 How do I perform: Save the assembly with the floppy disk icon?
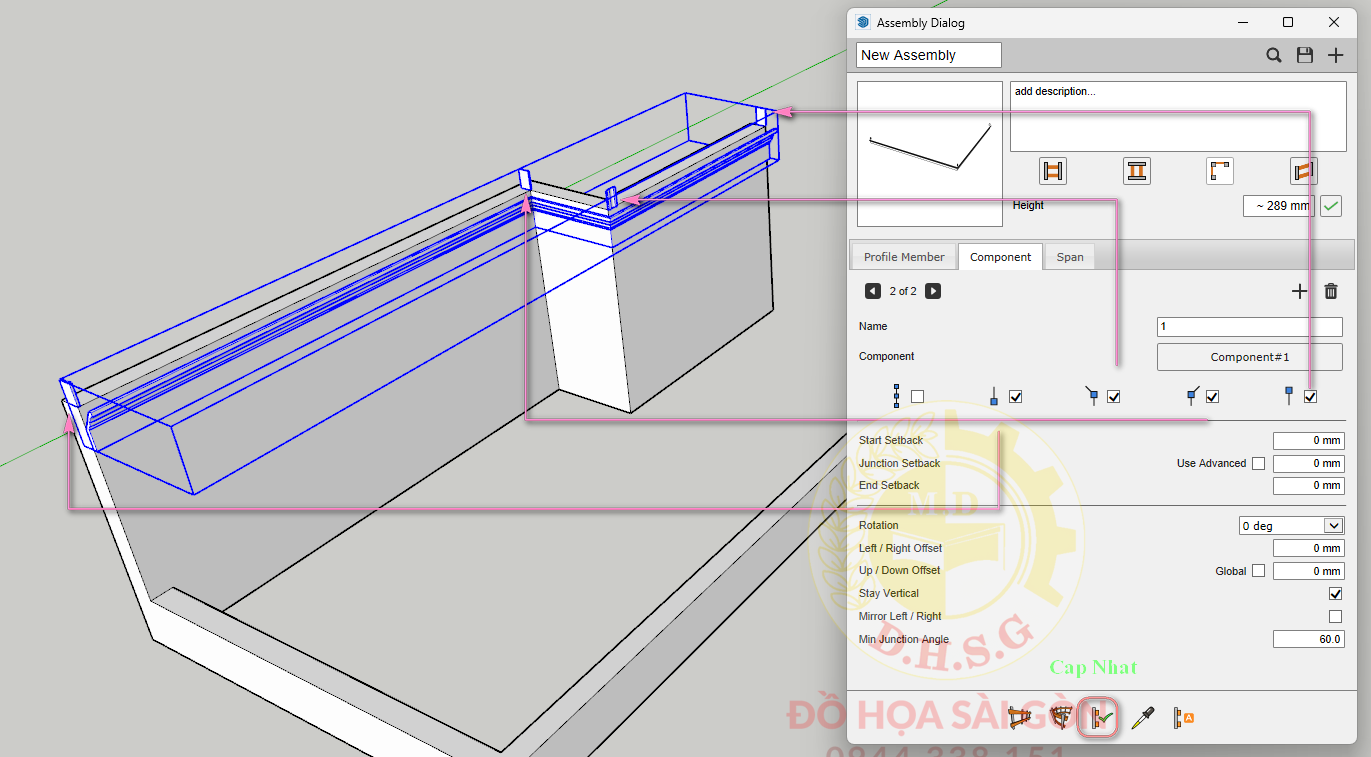coord(1304,55)
